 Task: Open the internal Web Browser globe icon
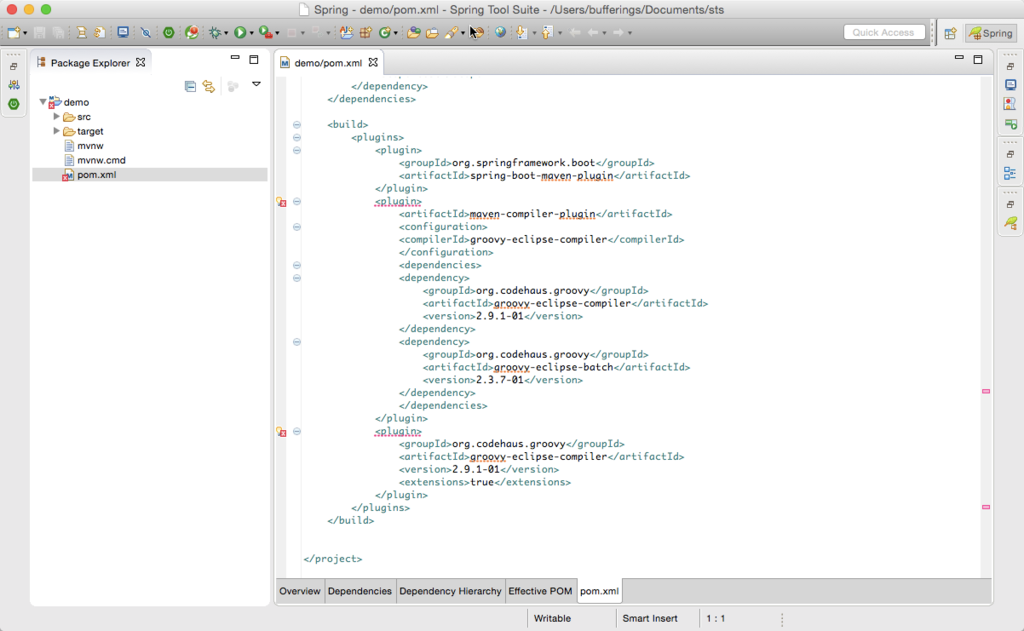click(500, 32)
